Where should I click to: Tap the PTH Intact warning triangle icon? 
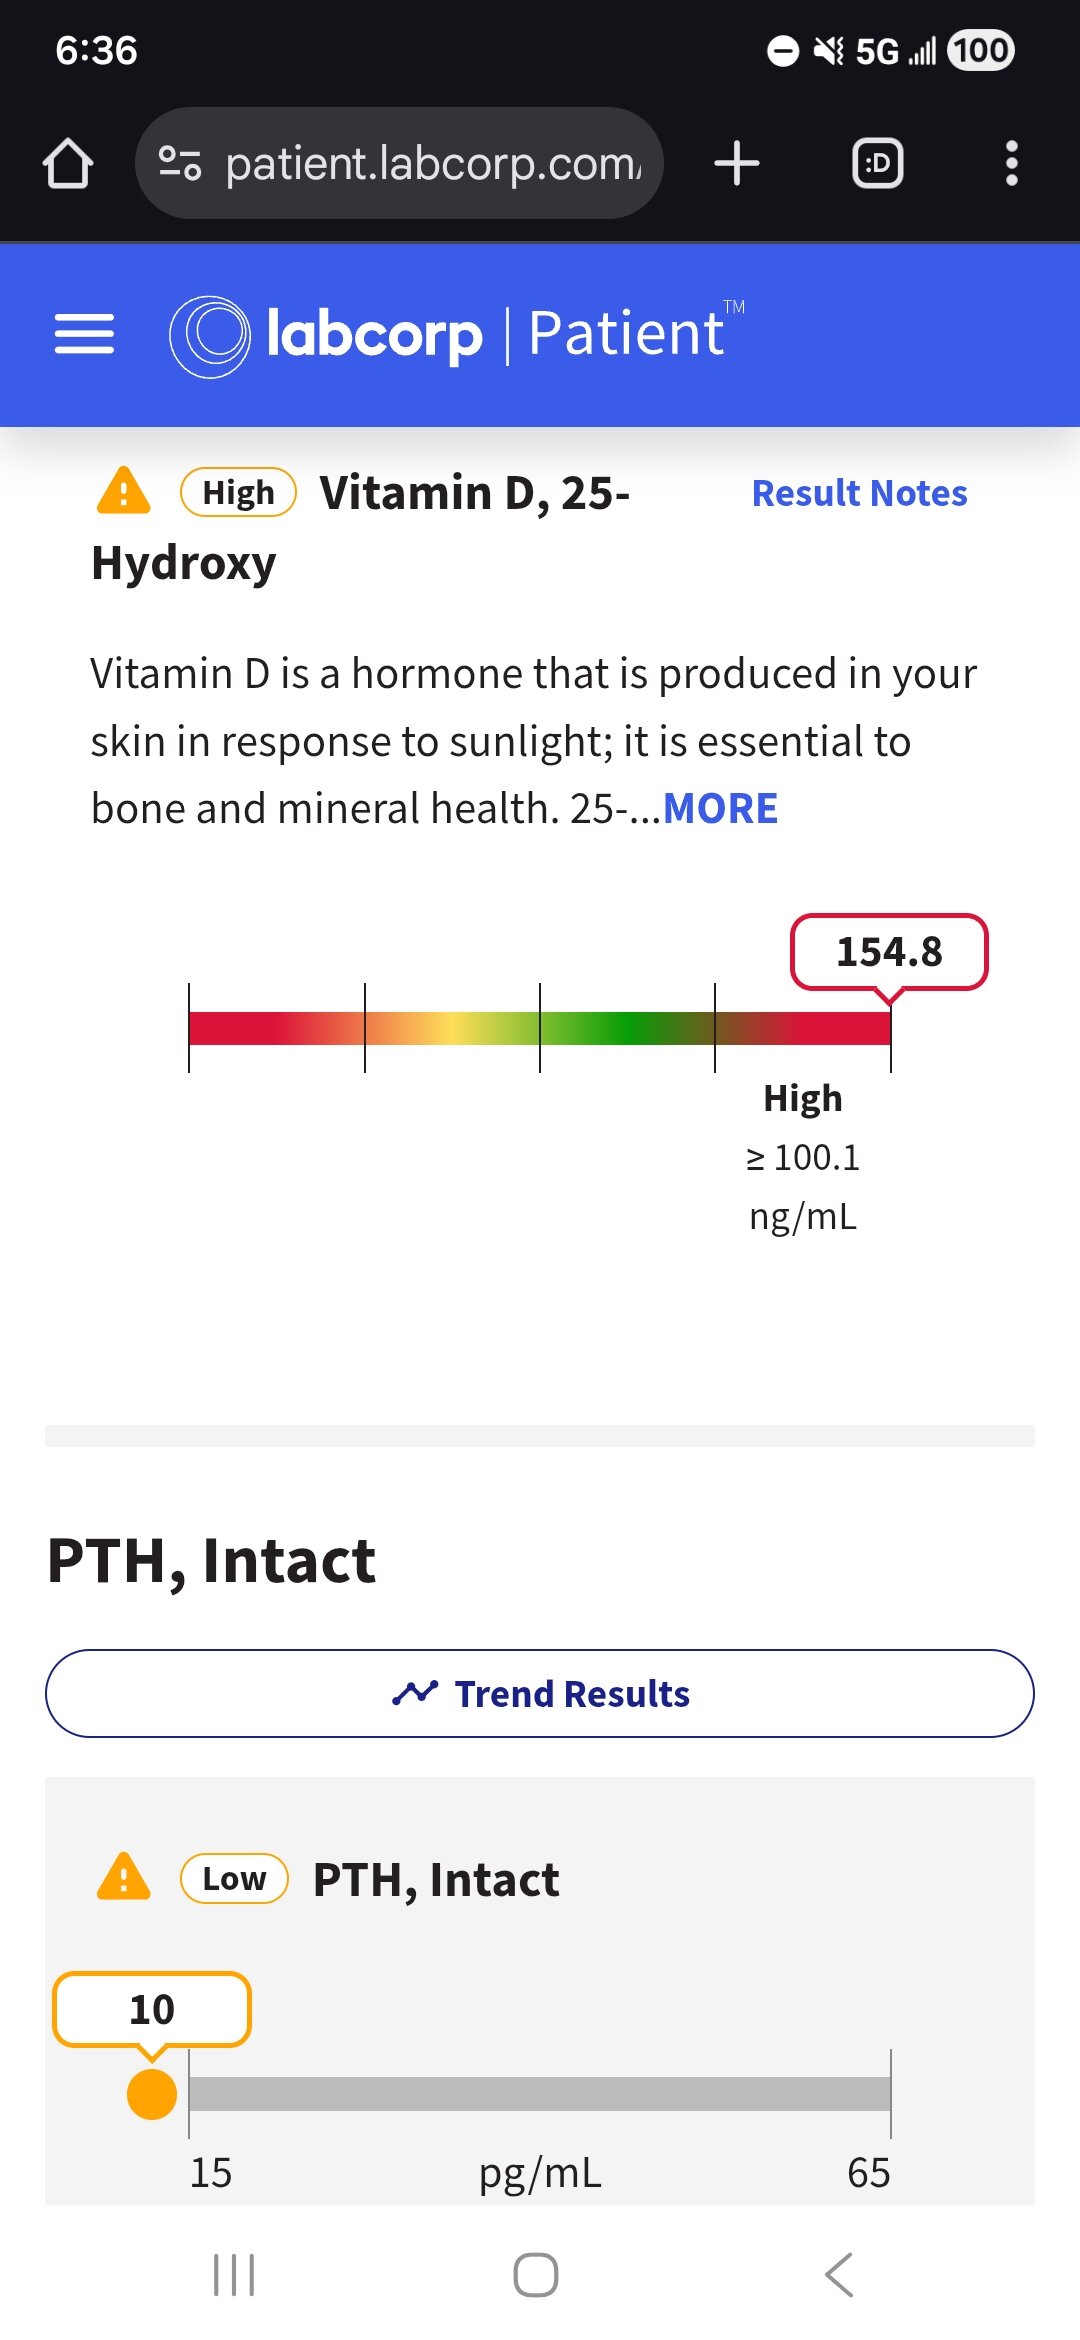(x=123, y=1877)
